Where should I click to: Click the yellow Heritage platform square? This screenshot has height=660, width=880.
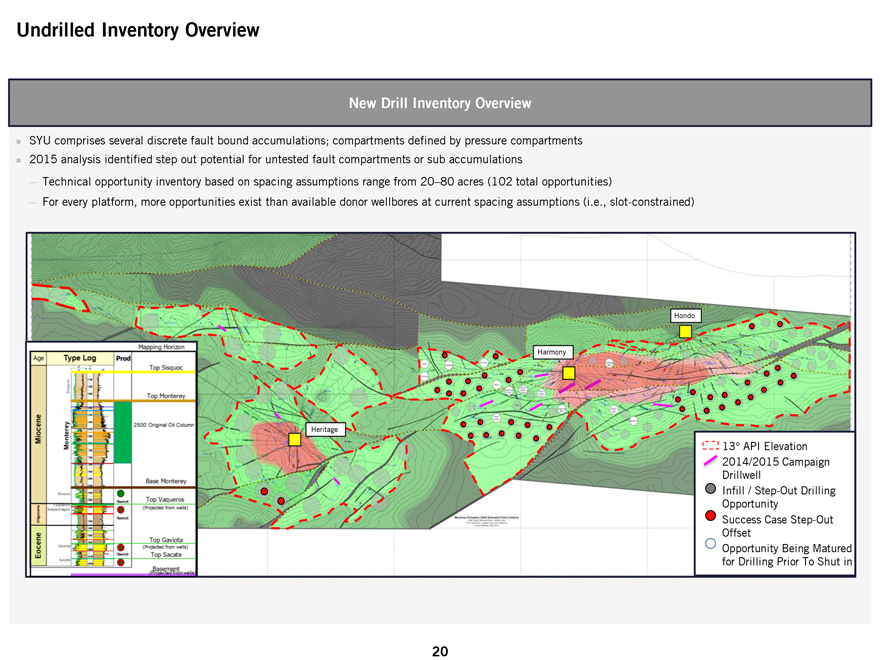296,436
